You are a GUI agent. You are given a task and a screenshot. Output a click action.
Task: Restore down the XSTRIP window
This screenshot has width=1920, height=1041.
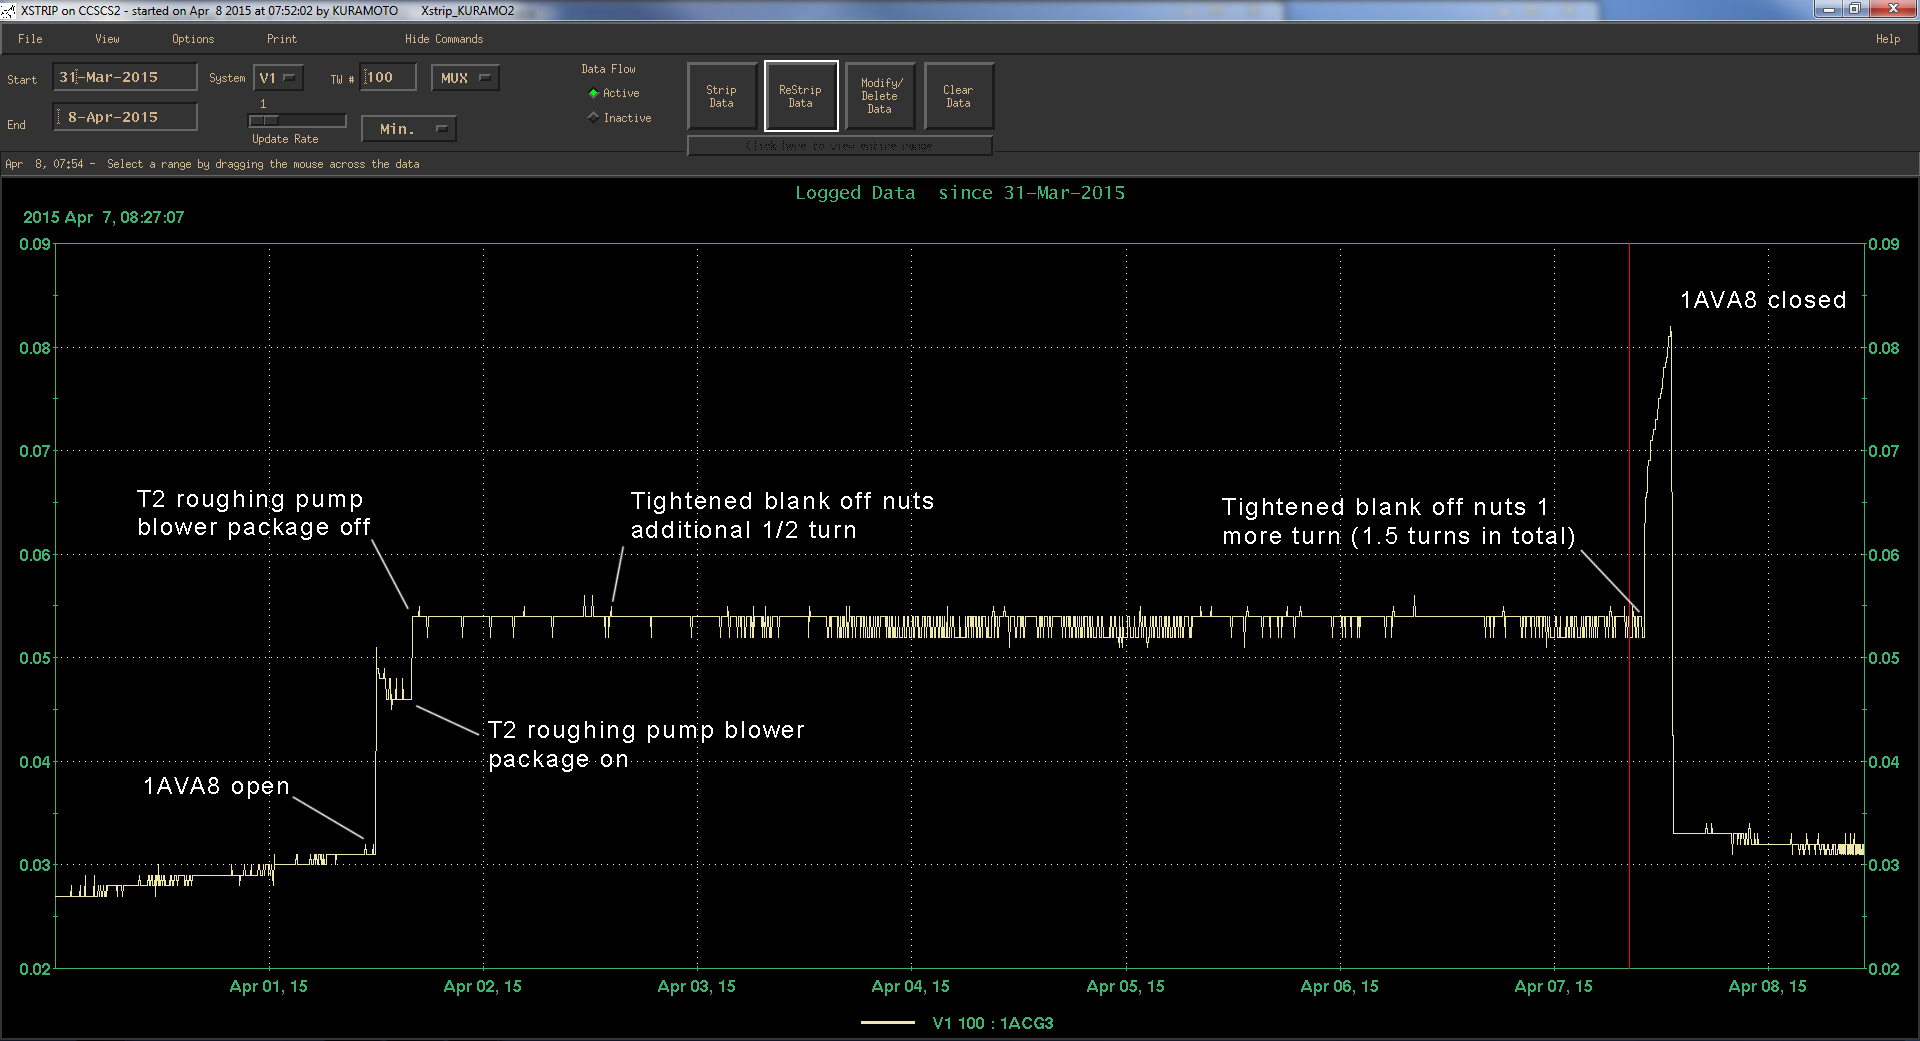click(1854, 9)
